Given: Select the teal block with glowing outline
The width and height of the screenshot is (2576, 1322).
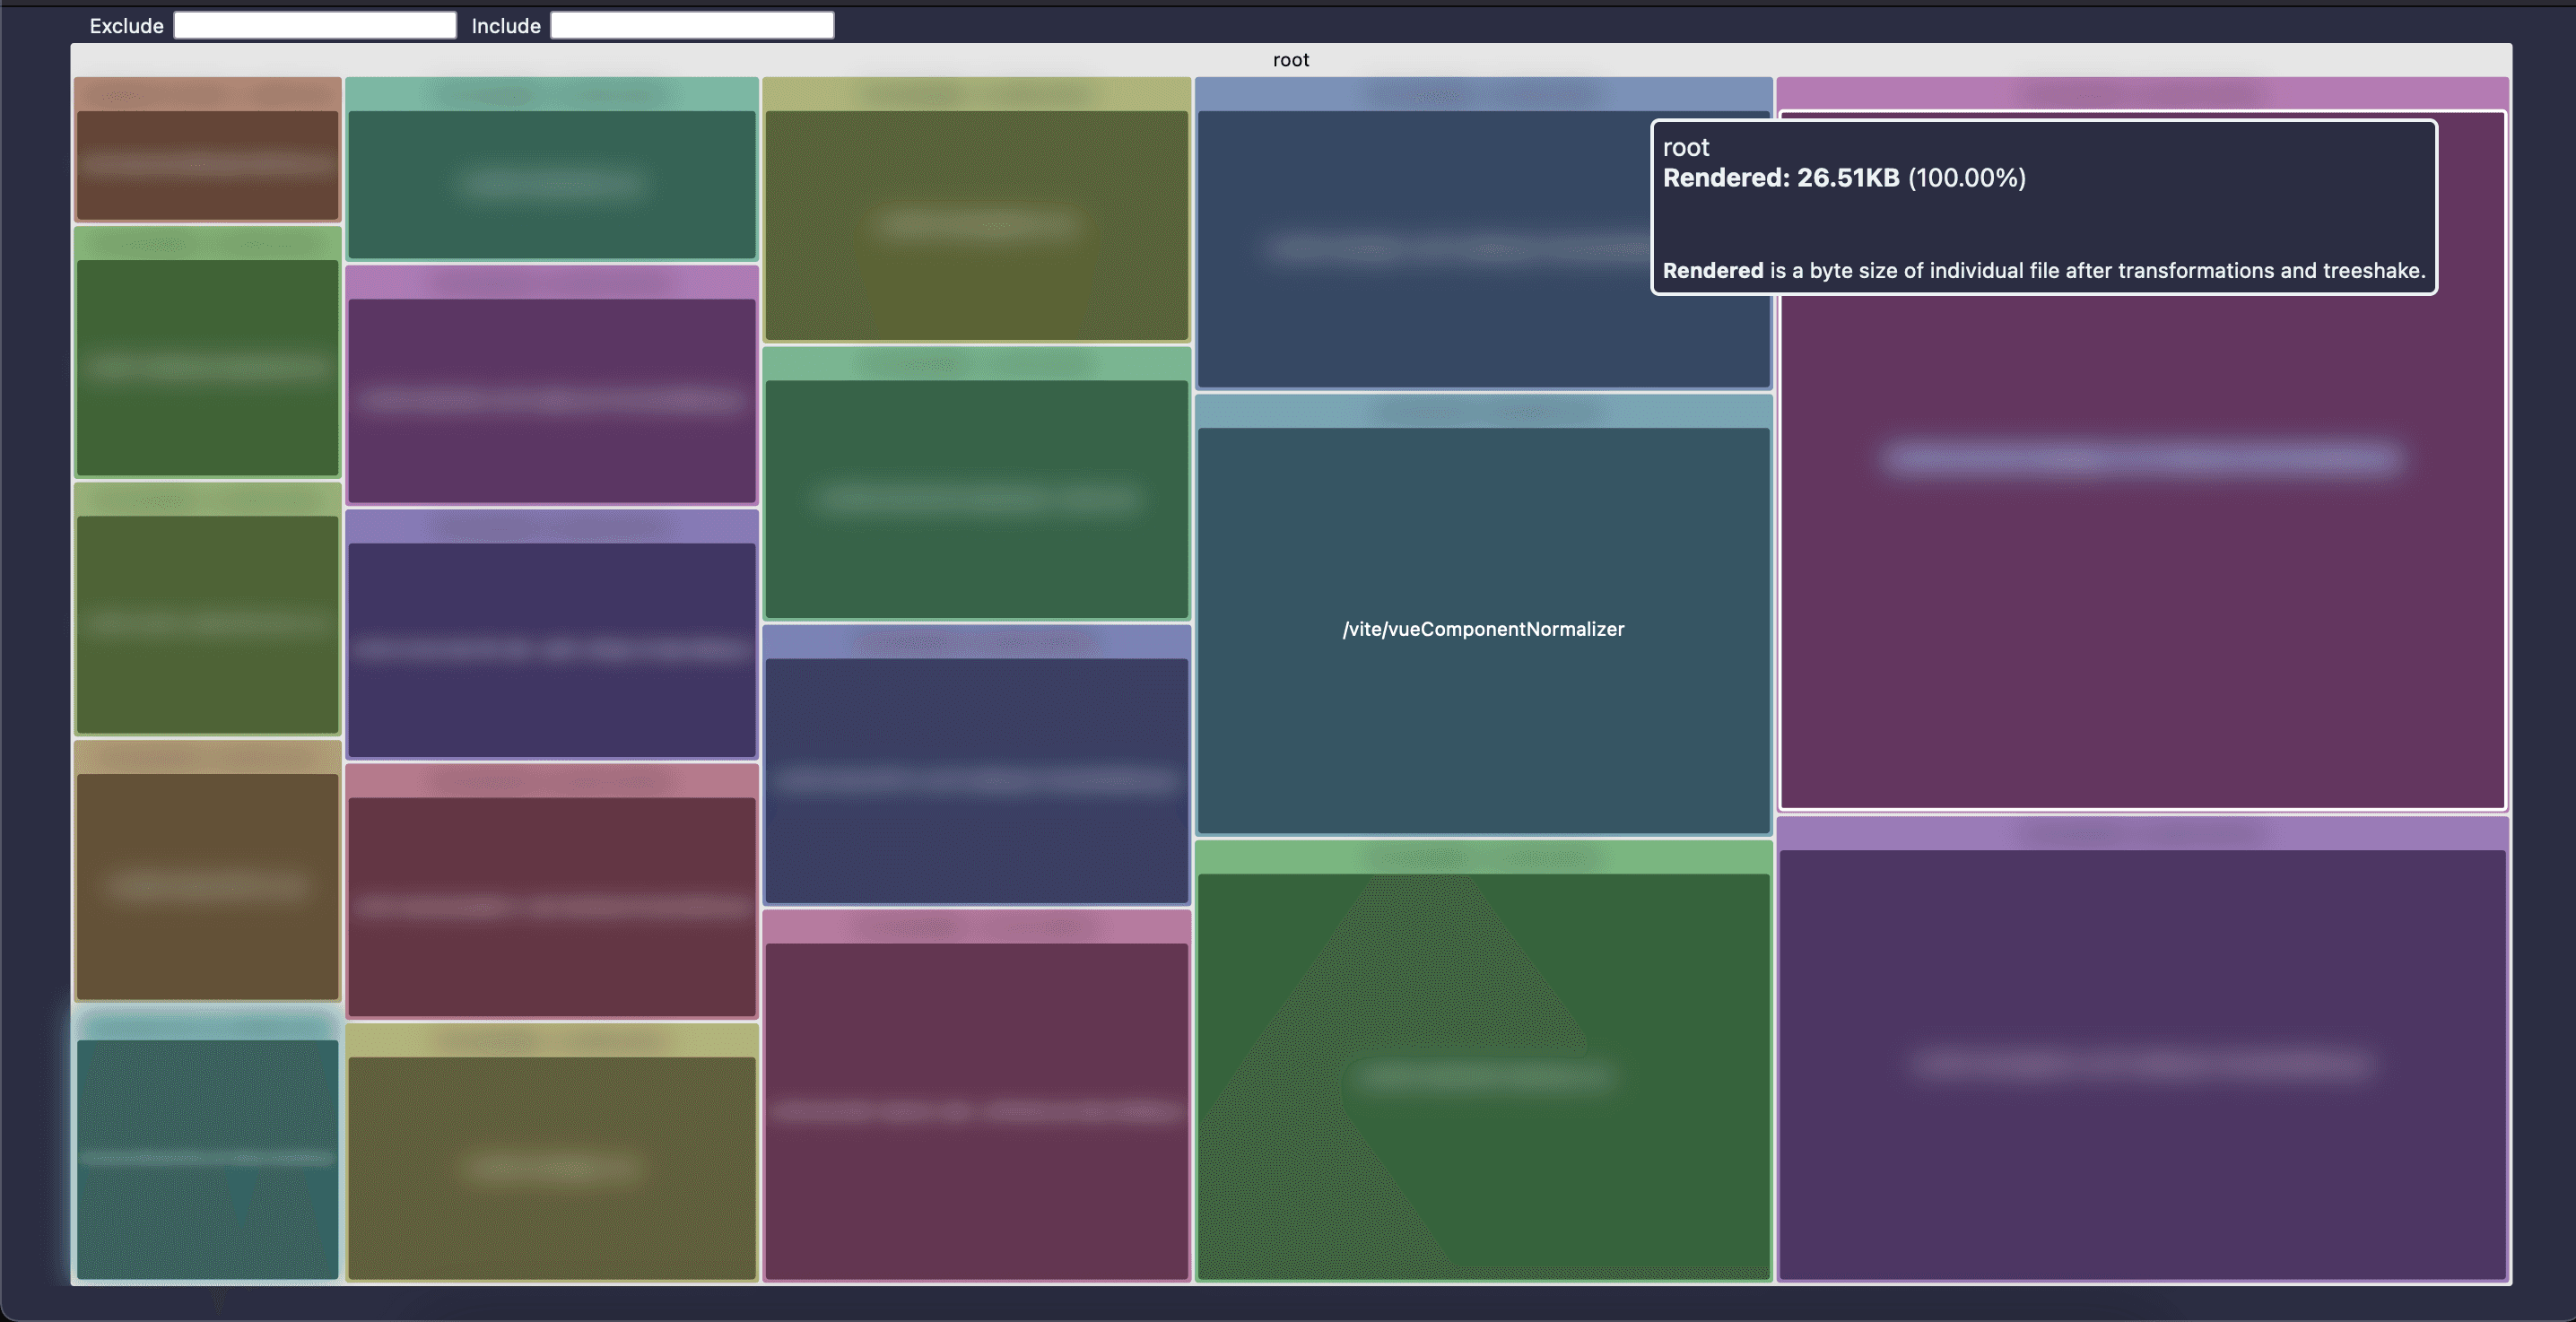Looking at the screenshot, I should [208, 1158].
